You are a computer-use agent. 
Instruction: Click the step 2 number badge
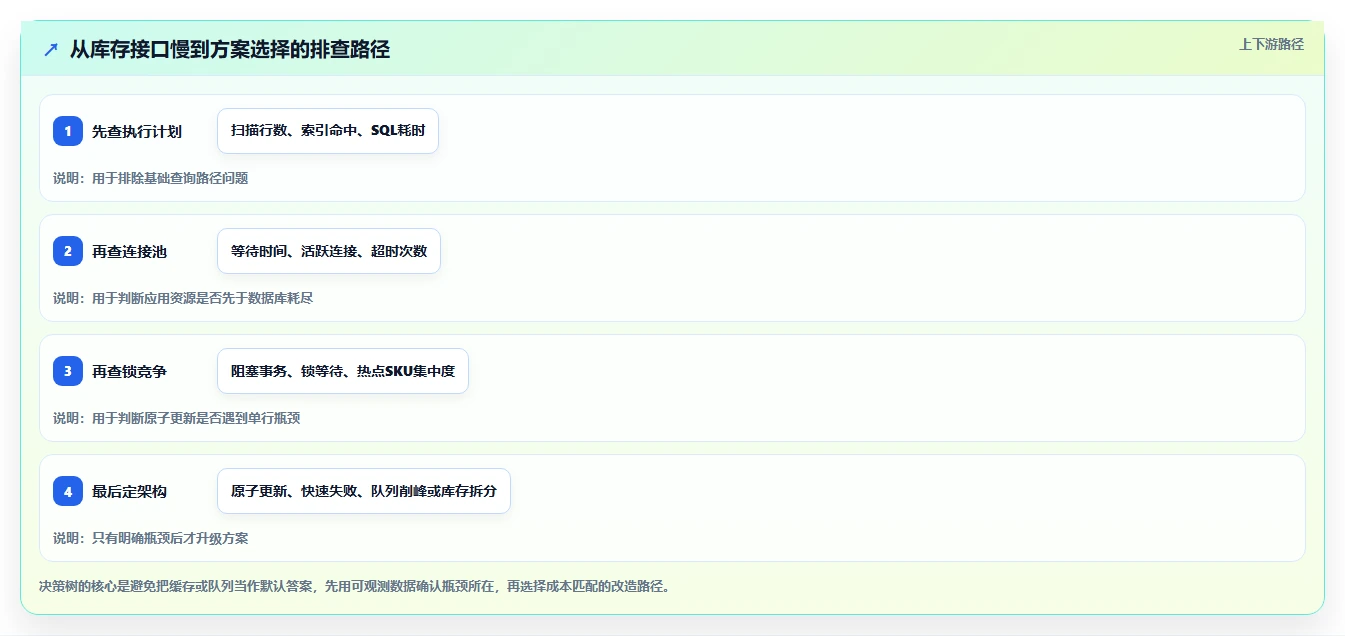click(68, 251)
